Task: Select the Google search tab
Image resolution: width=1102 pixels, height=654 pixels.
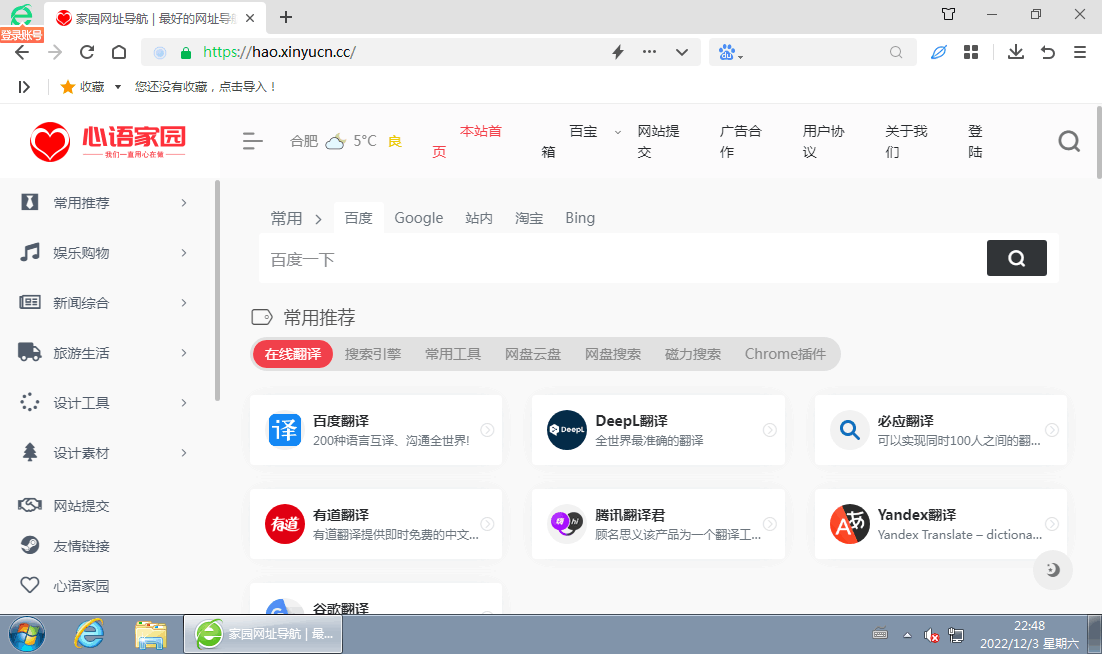Action: [419, 218]
